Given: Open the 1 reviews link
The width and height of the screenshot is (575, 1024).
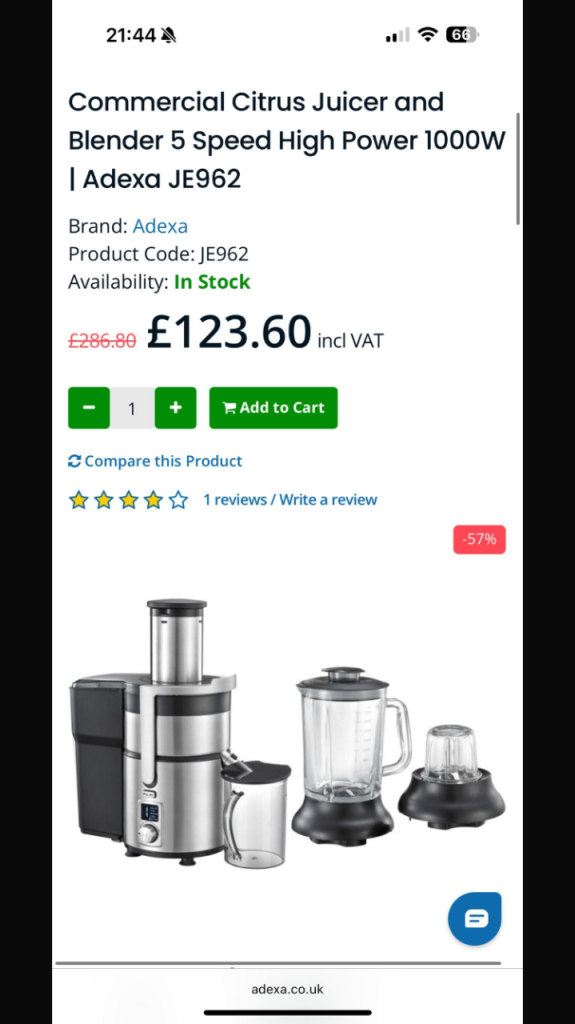Looking at the screenshot, I should point(235,500).
